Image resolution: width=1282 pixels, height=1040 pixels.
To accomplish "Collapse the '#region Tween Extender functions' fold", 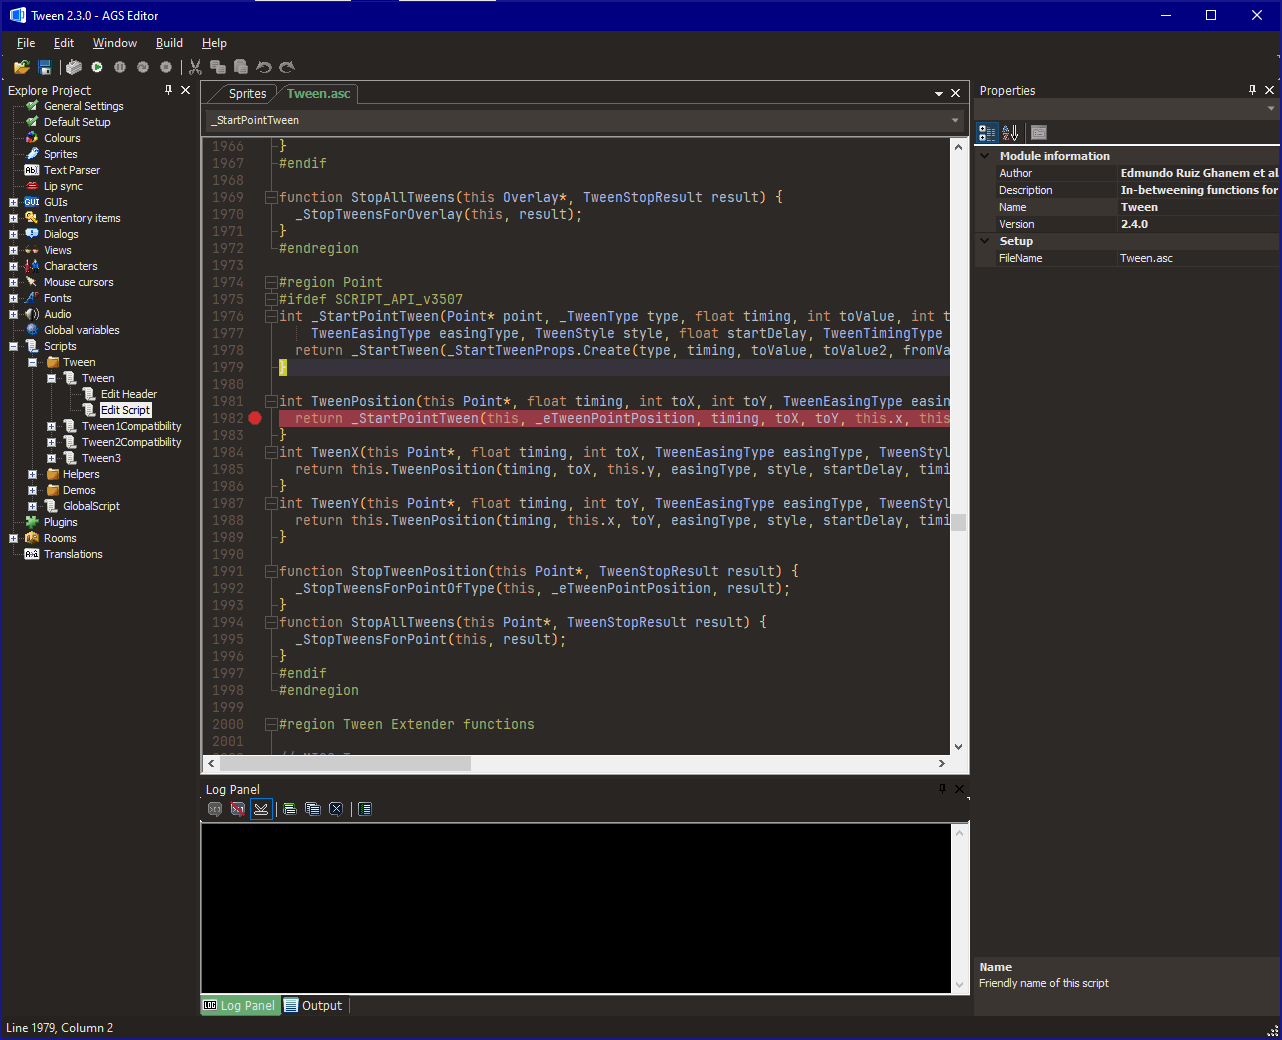I will [270, 724].
